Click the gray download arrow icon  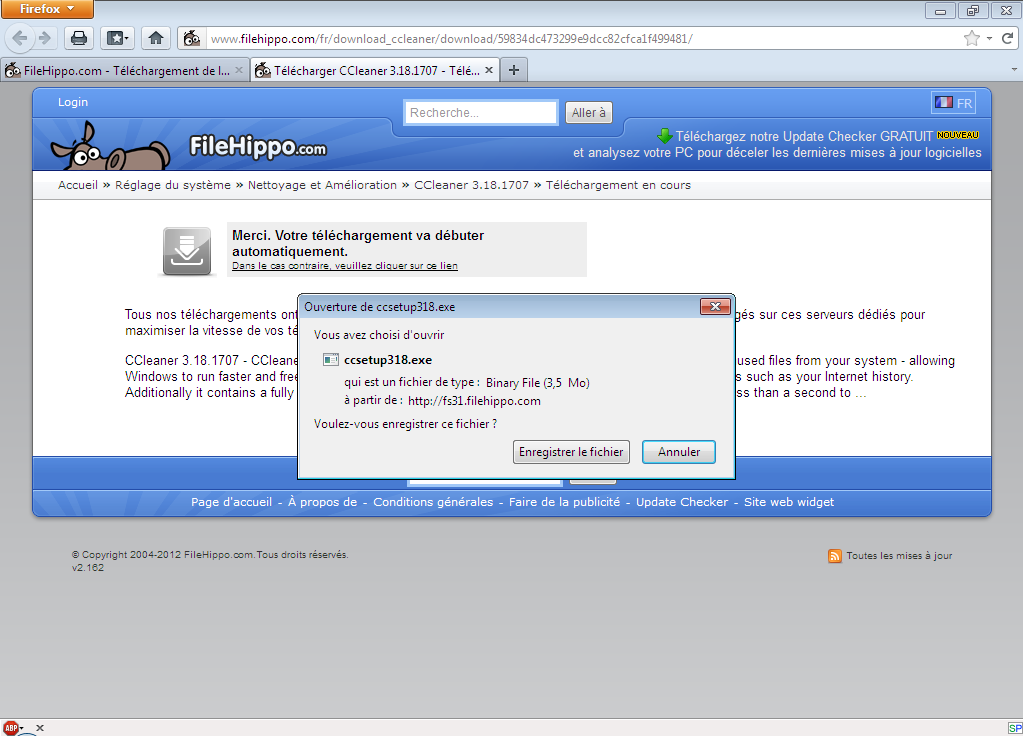[x=187, y=251]
